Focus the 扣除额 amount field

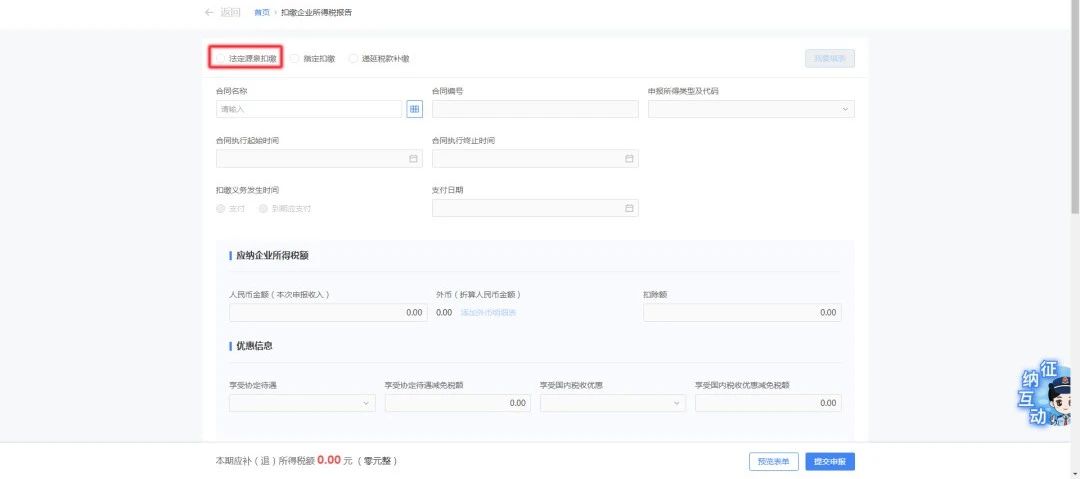pyautogui.click(x=742, y=312)
